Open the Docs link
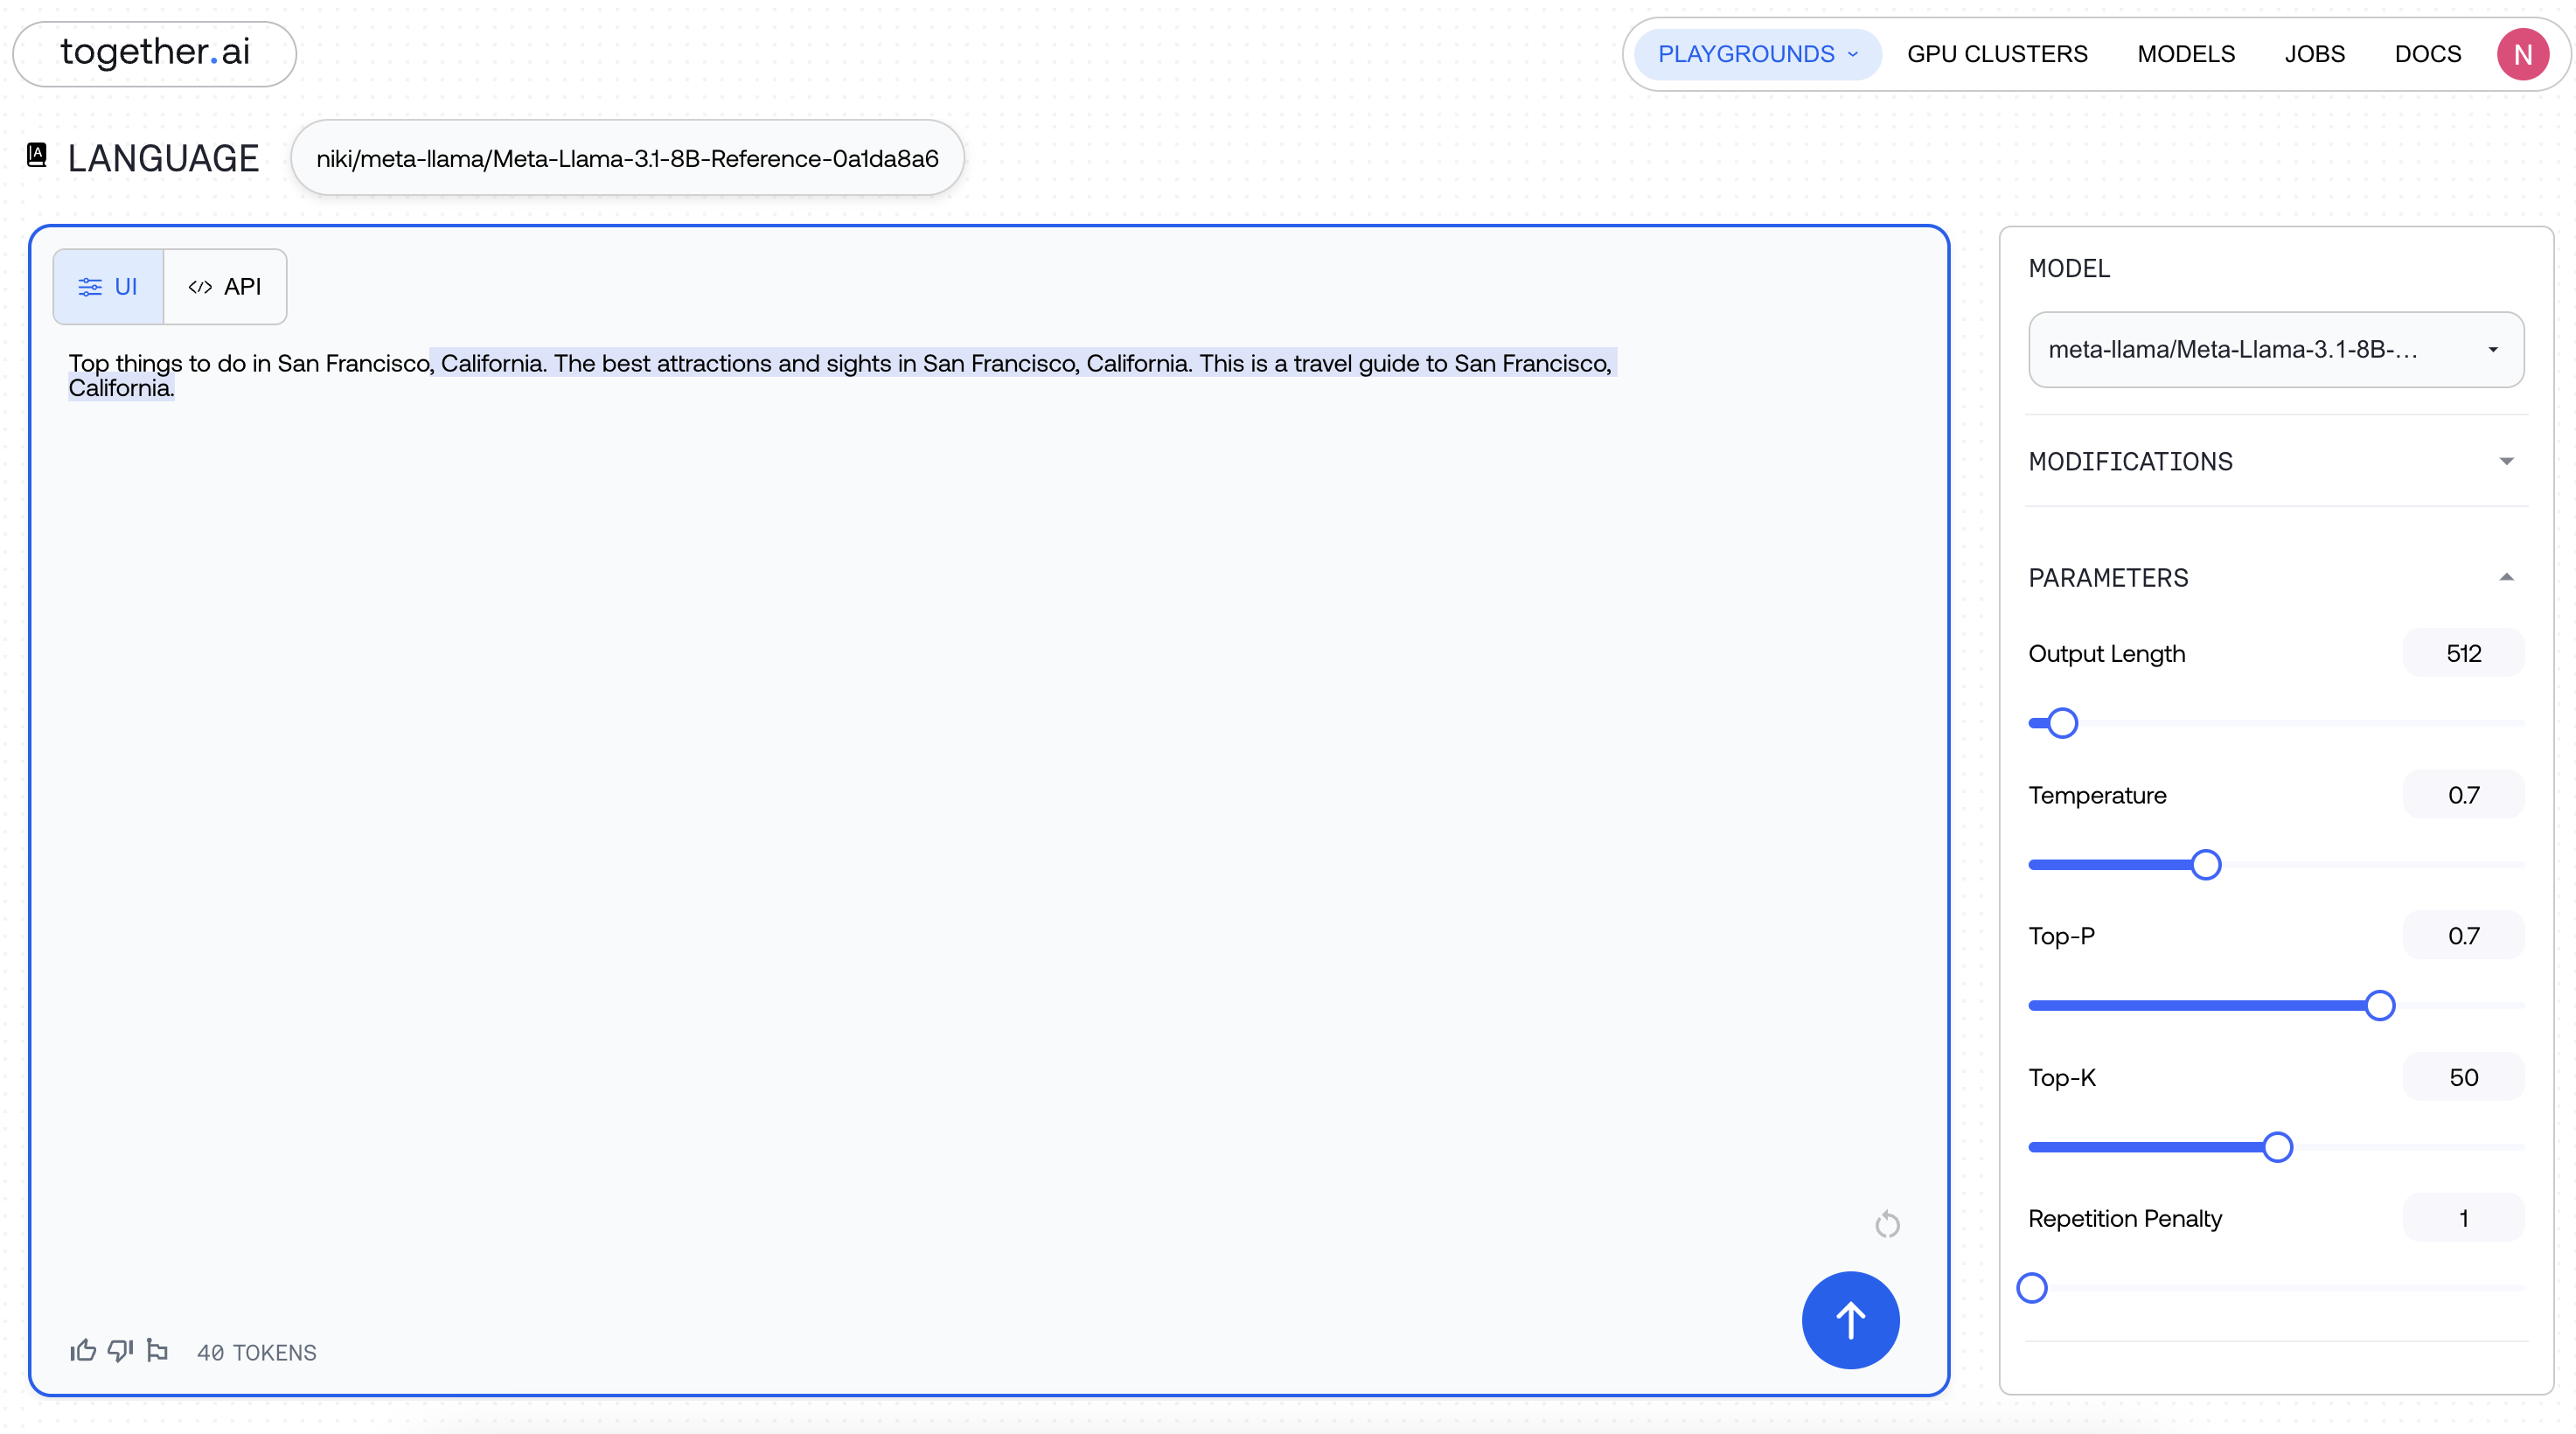The width and height of the screenshot is (2576, 1434). tap(2427, 54)
